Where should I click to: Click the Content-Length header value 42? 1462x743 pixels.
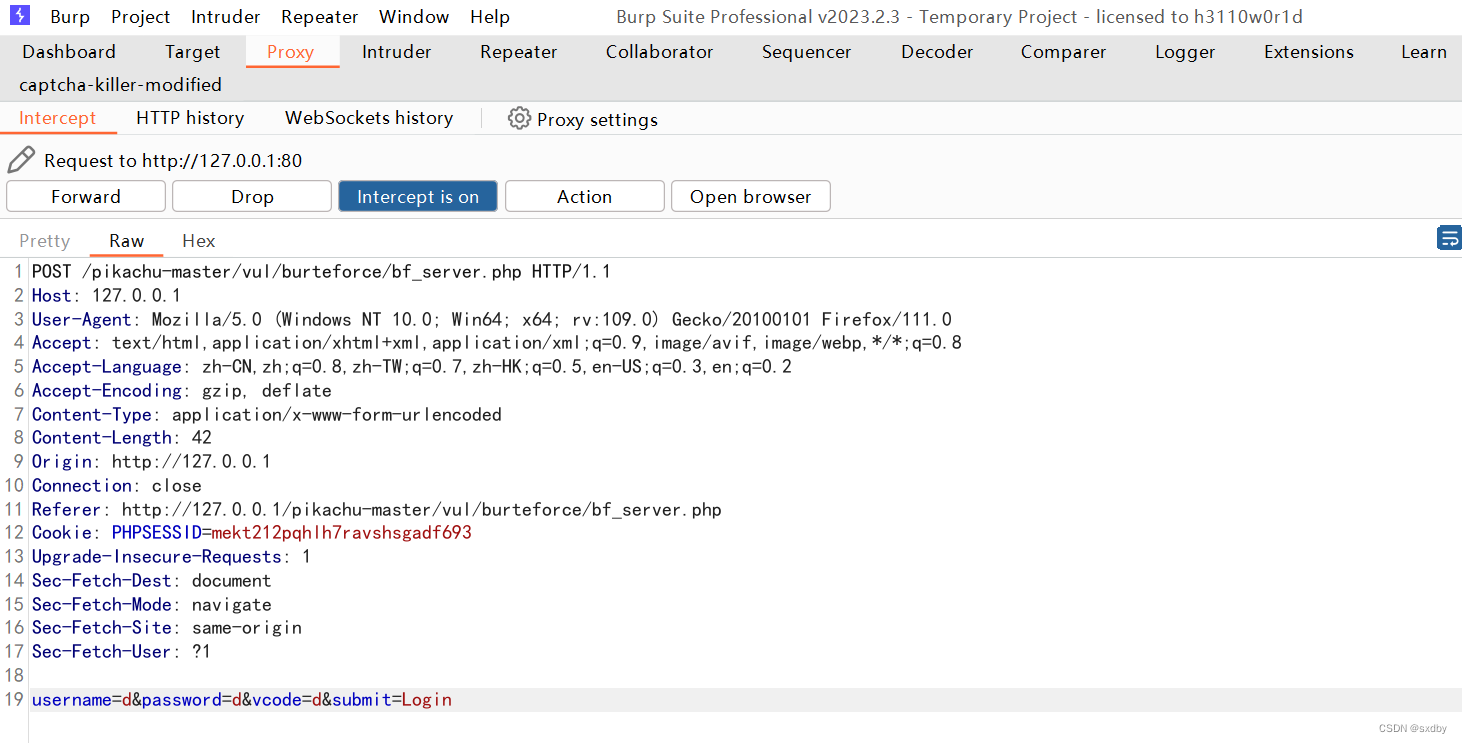pos(202,438)
